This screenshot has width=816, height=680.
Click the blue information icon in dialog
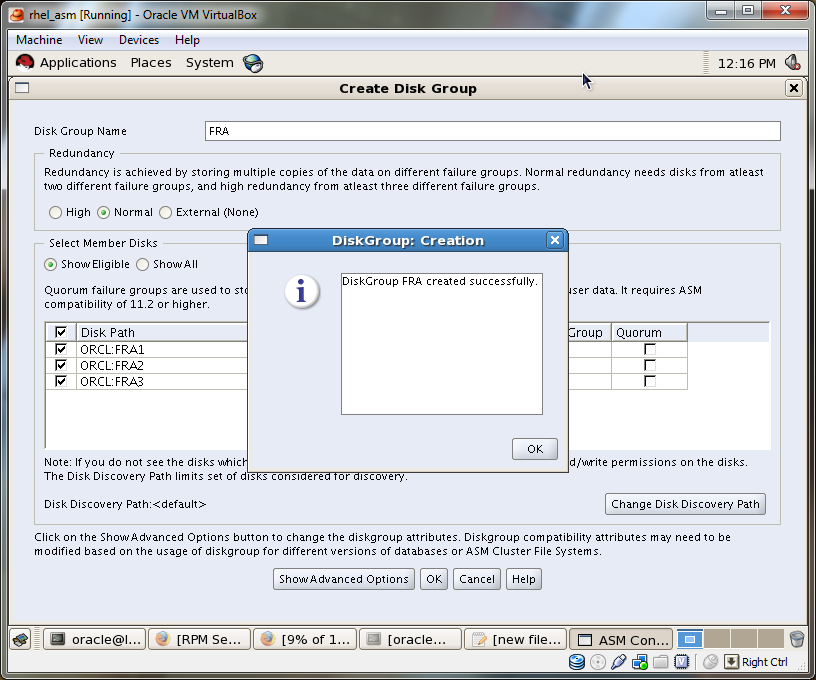tap(302, 291)
